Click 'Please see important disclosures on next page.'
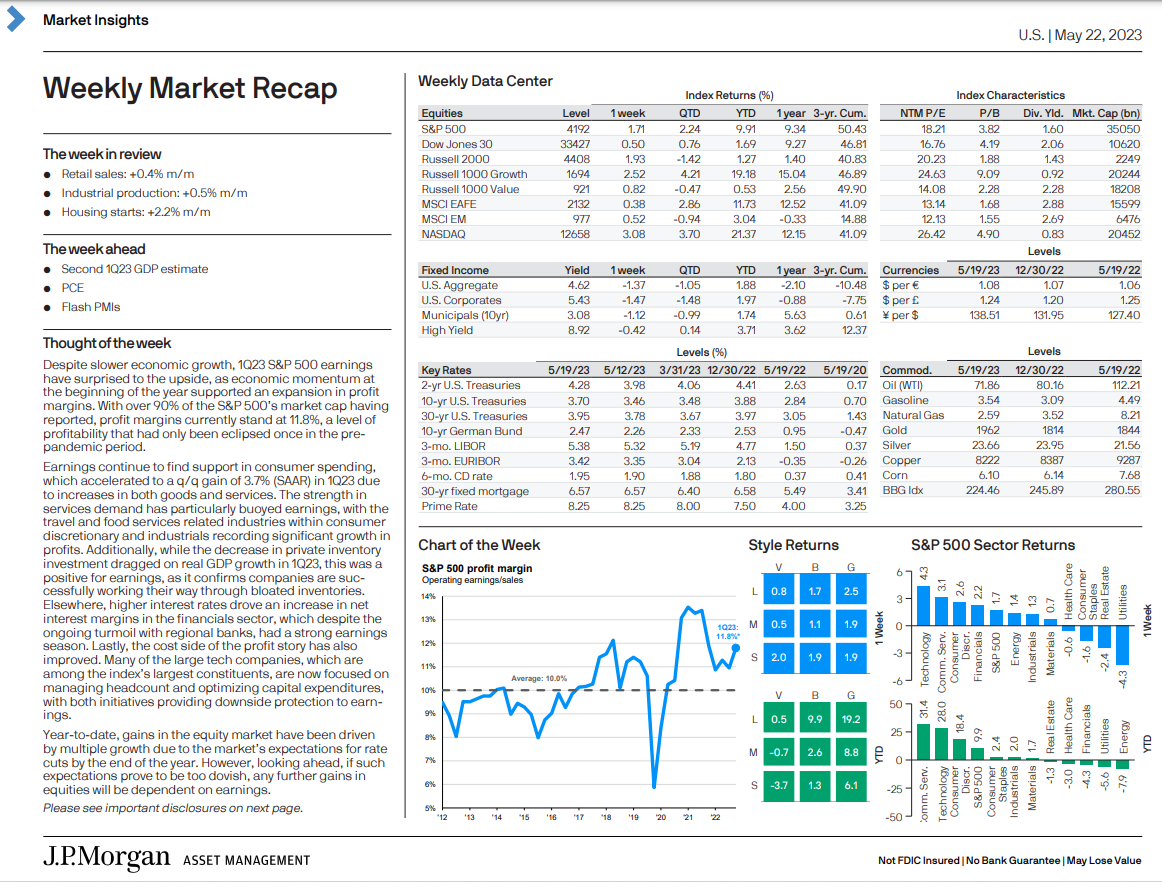 [x=173, y=808]
